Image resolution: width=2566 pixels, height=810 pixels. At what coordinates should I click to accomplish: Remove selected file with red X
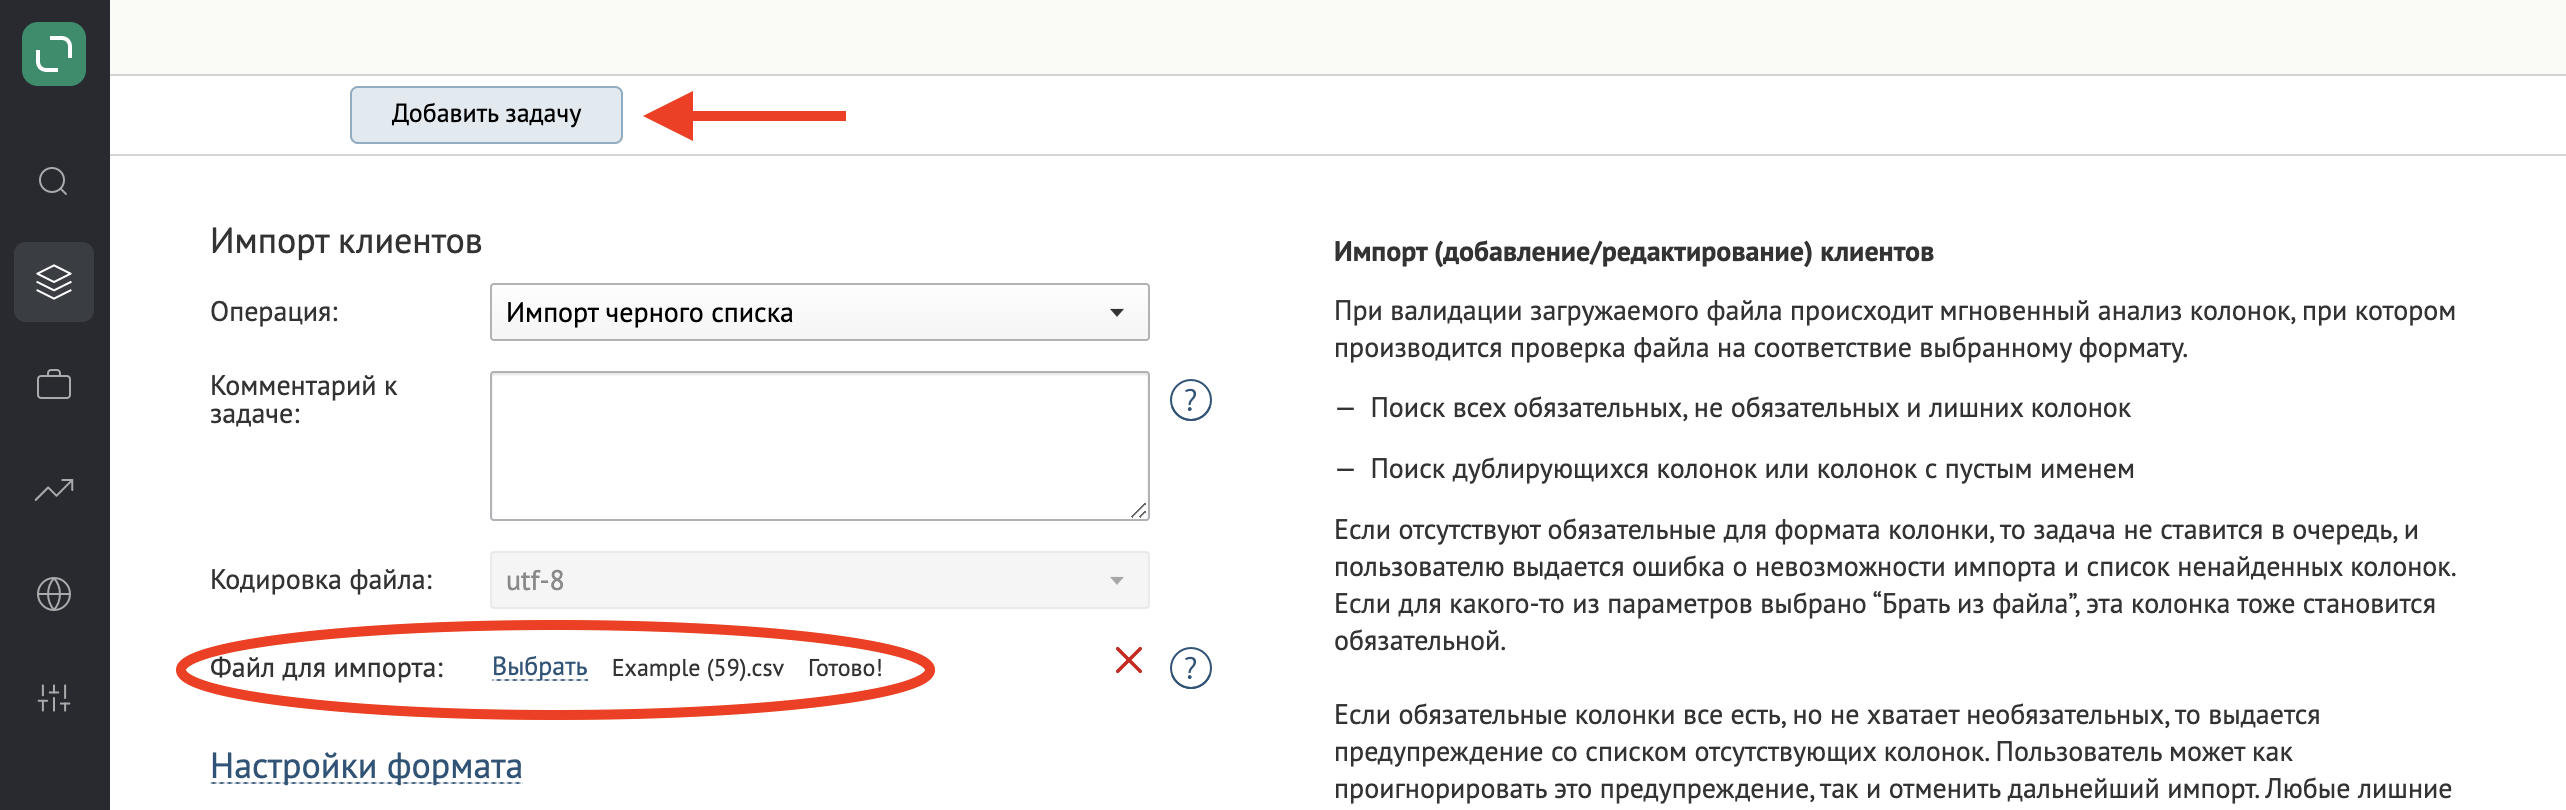(x=1129, y=660)
